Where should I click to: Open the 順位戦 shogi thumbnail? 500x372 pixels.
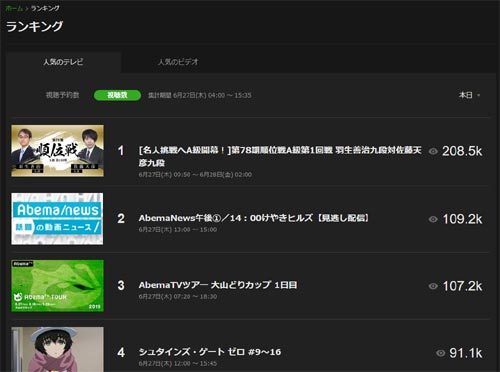click(x=57, y=151)
